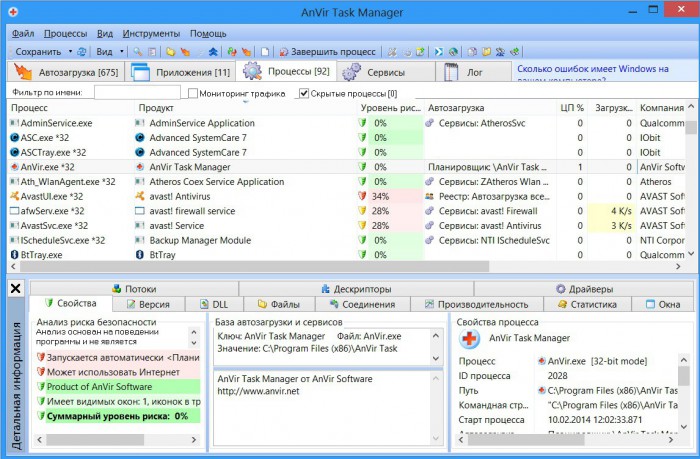This screenshot has height=459, width=700.
Task: Switch to the Сервисы tab
Action: point(385,72)
